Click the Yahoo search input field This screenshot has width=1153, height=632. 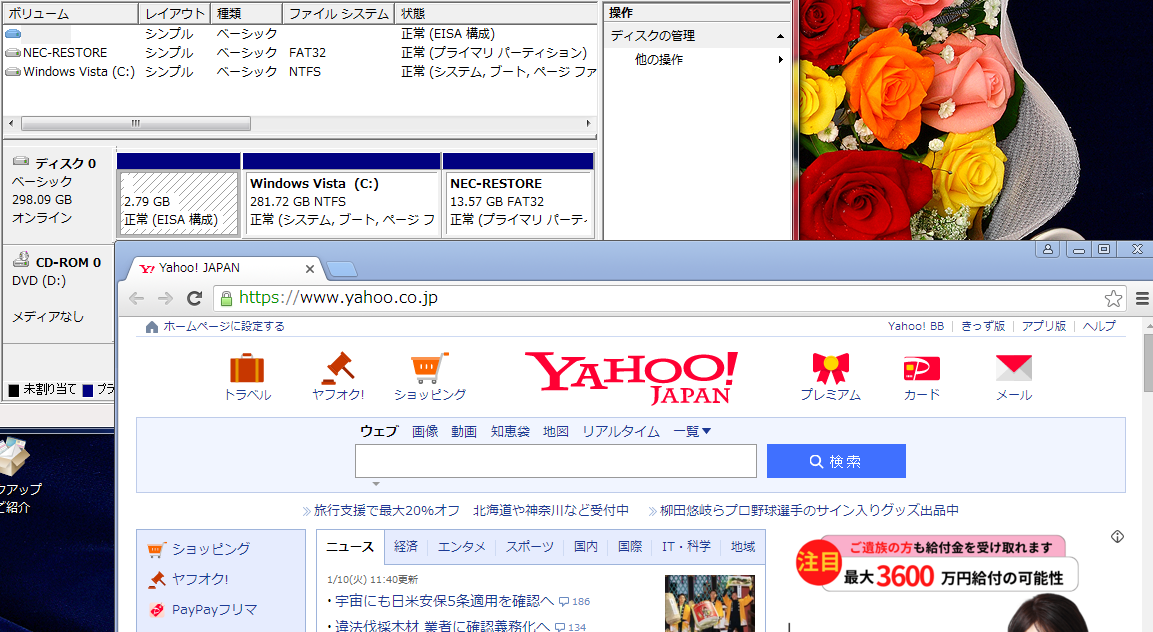coord(555,461)
